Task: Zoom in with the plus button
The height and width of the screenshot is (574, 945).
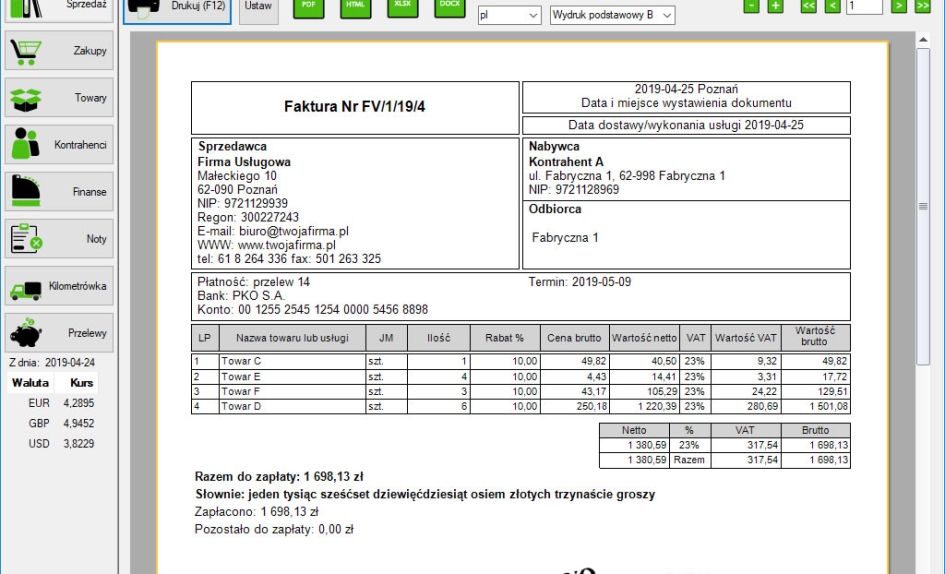Action: (775, 7)
